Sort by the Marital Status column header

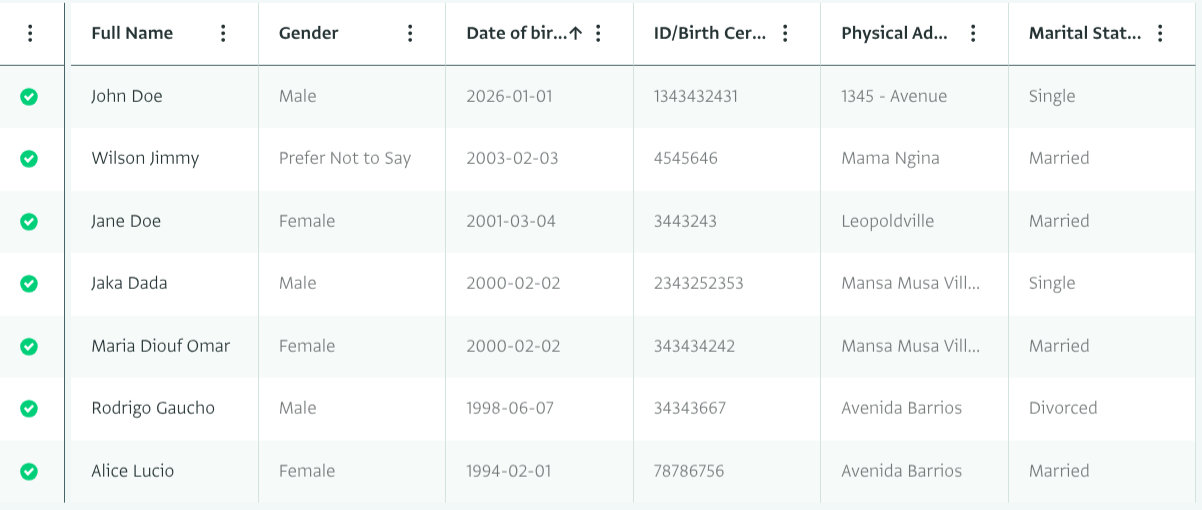pos(1084,33)
